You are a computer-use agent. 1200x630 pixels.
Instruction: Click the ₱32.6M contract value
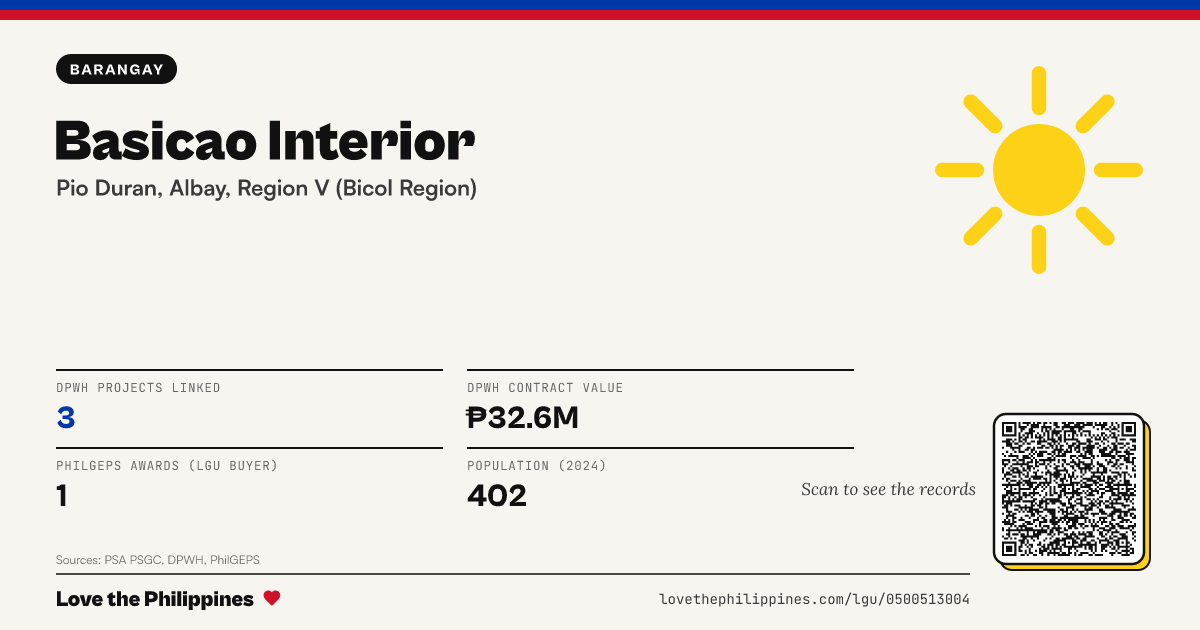tap(523, 418)
